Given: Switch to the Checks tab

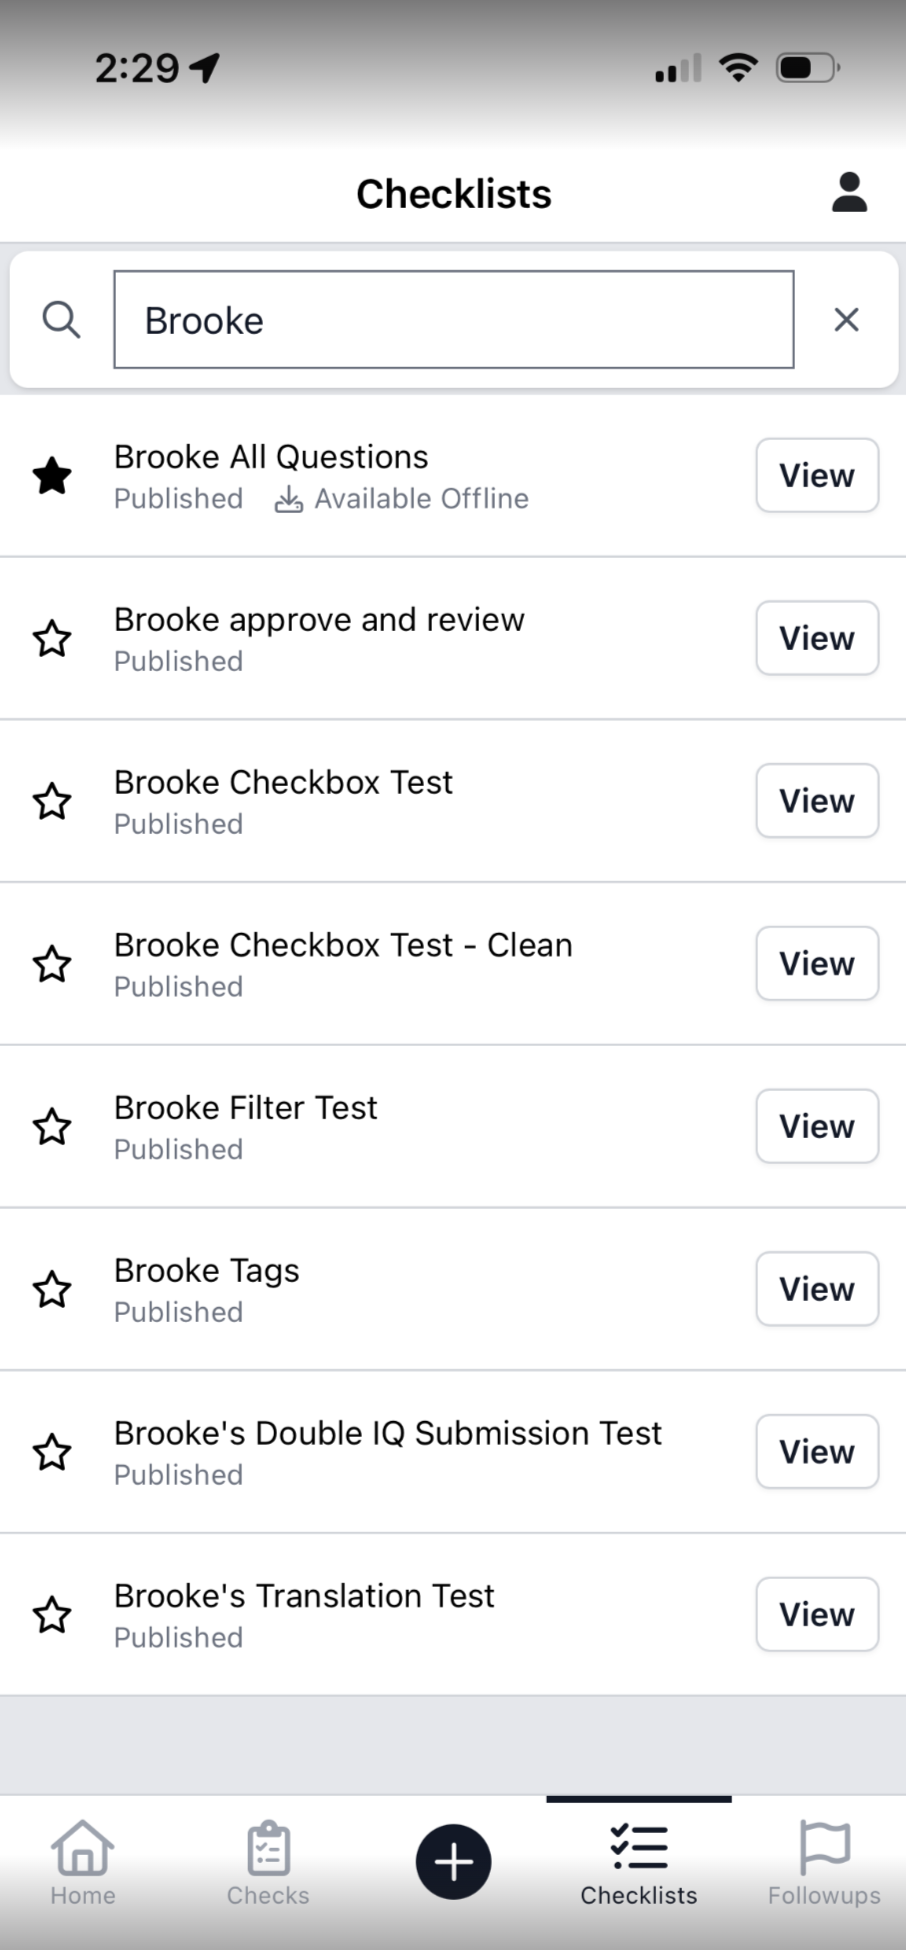Looking at the screenshot, I should click(x=268, y=1862).
